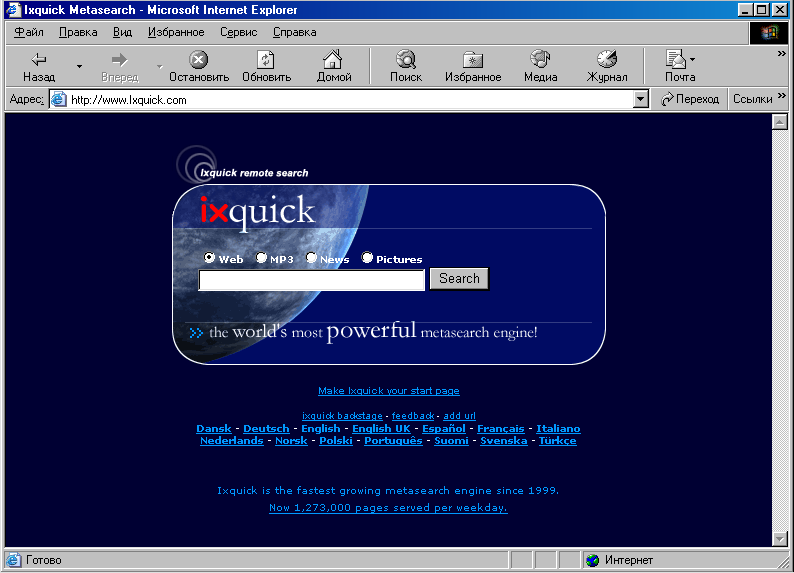Switch language to Italiano

click(559, 429)
